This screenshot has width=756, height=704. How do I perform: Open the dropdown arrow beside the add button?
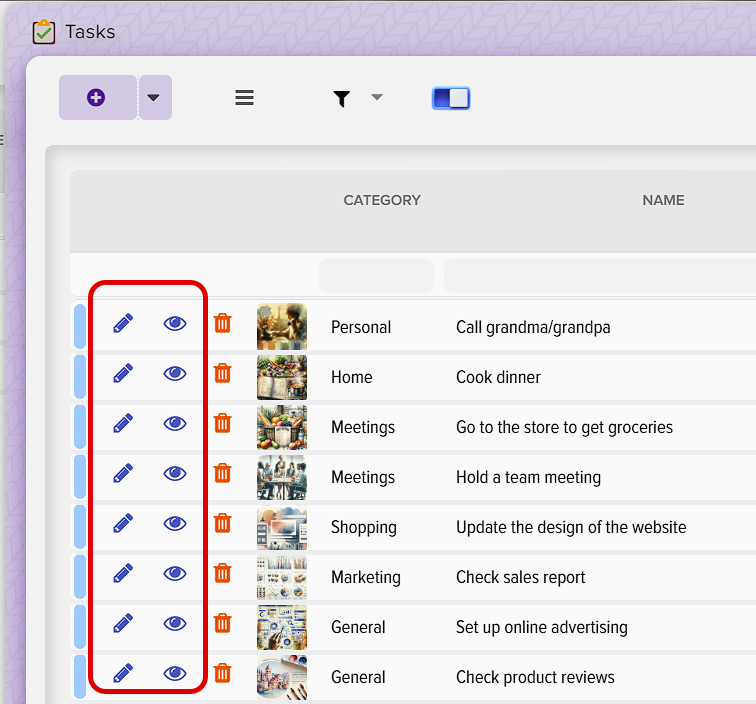point(155,97)
